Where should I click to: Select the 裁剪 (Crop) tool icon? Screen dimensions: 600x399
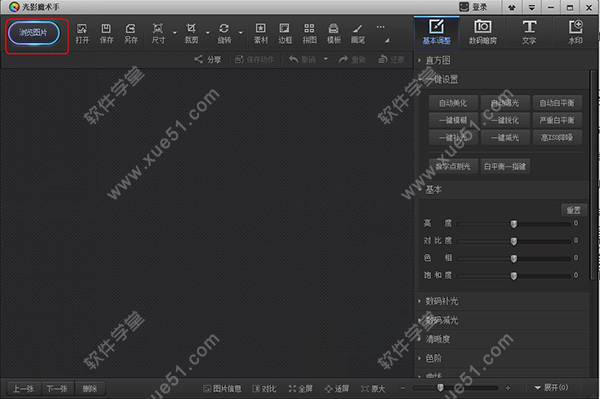(x=191, y=33)
